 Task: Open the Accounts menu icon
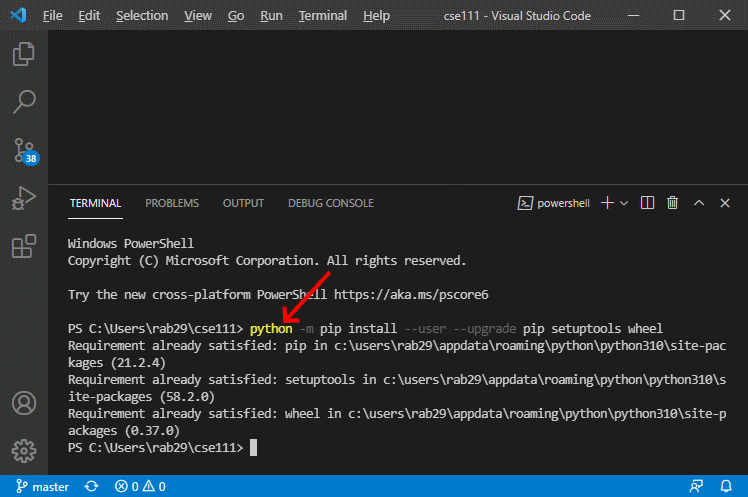click(24, 403)
